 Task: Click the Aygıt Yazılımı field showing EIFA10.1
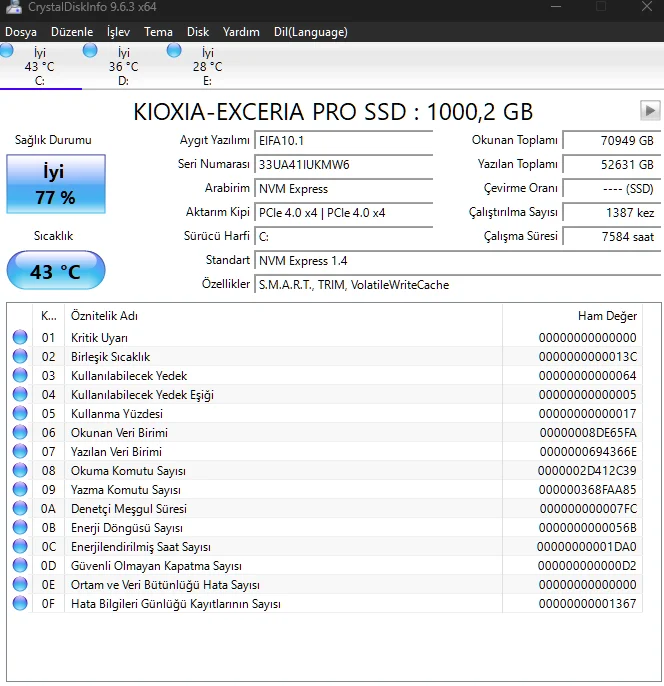click(x=343, y=141)
